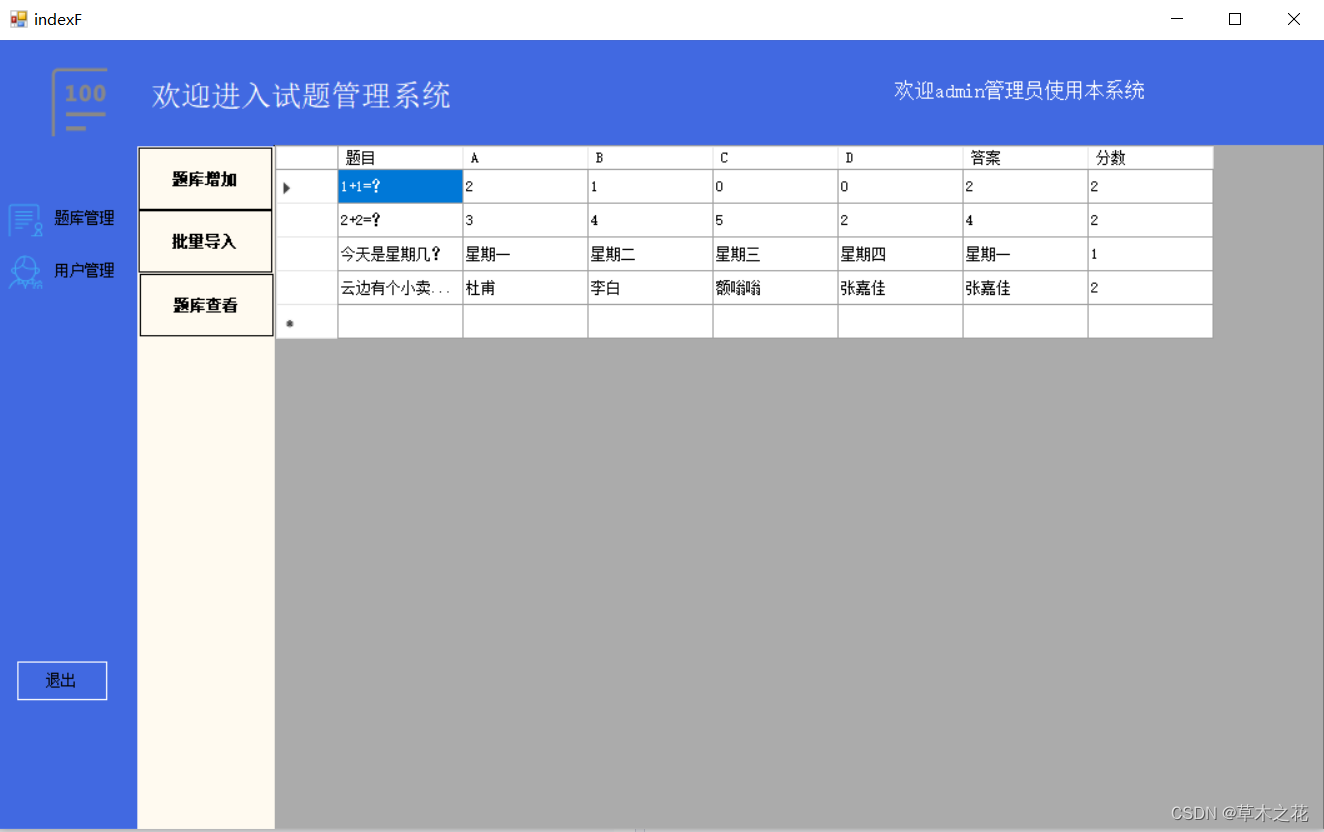The image size is (1324, 832).
Task: Close the indexF window
Action: pyautogui.click(x=1293, y=19)
